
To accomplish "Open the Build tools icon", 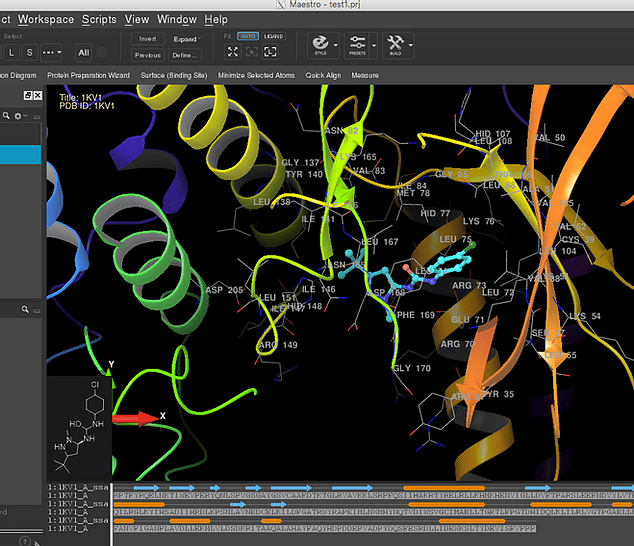I will (x=395, y=43).
